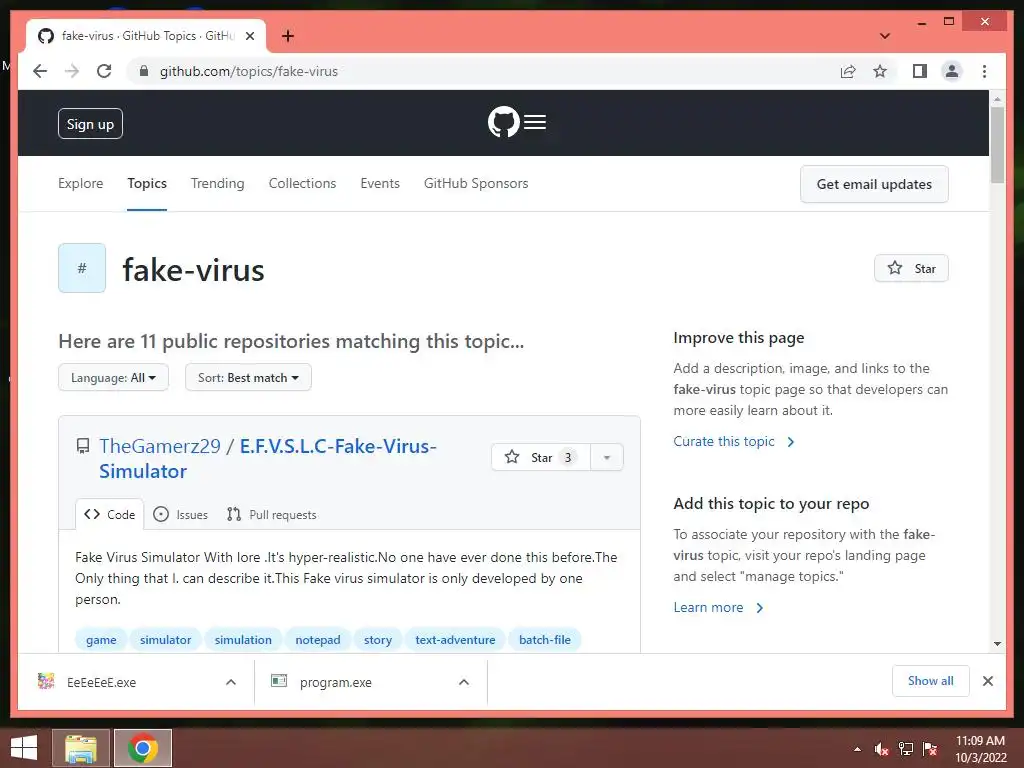Click the story topic tag

378,640
